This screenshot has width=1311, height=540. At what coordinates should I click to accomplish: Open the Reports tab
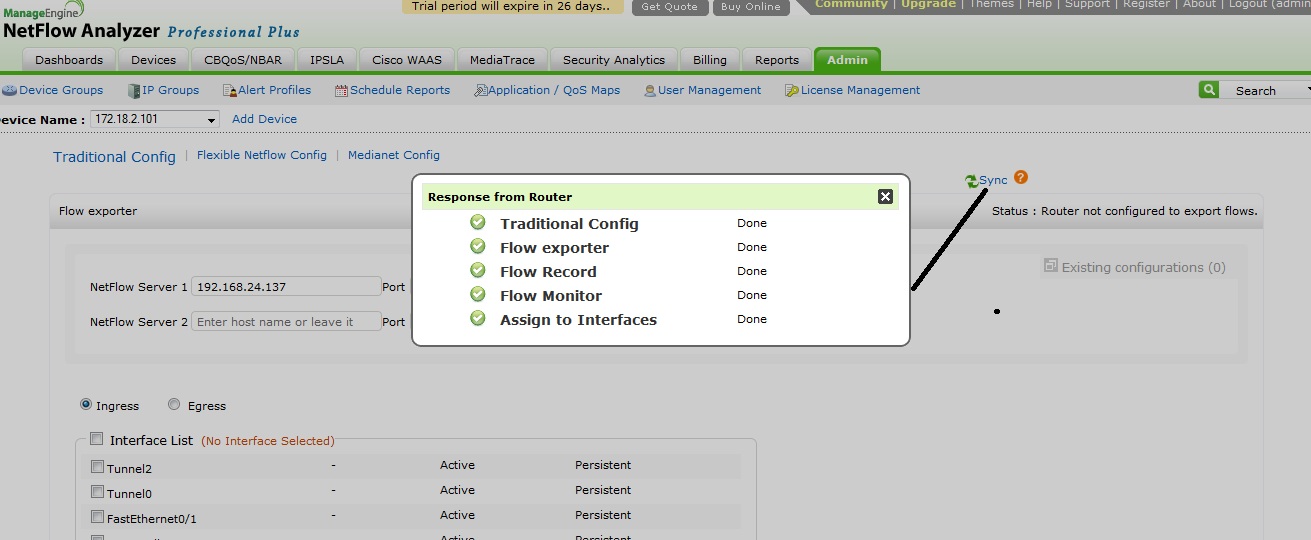pos(777,60)
